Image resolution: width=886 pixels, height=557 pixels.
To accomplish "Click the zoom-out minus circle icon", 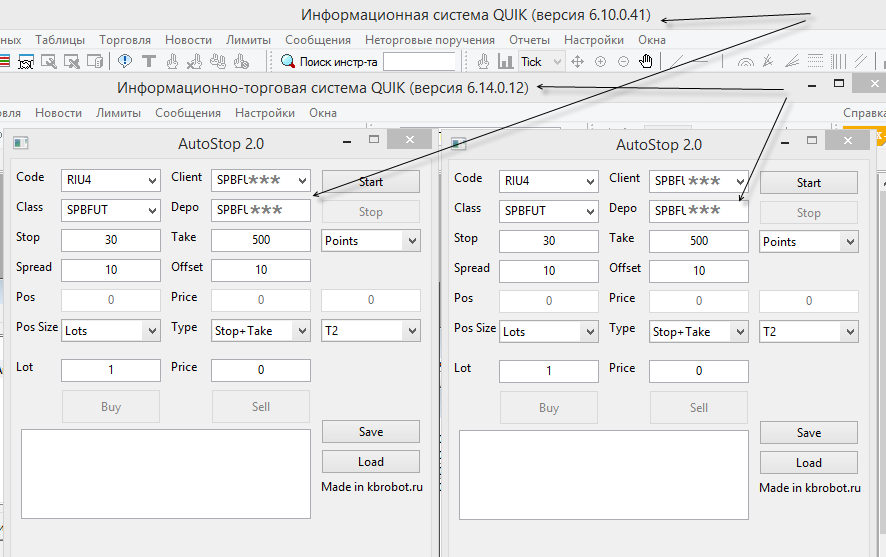I will click(623, 62).
